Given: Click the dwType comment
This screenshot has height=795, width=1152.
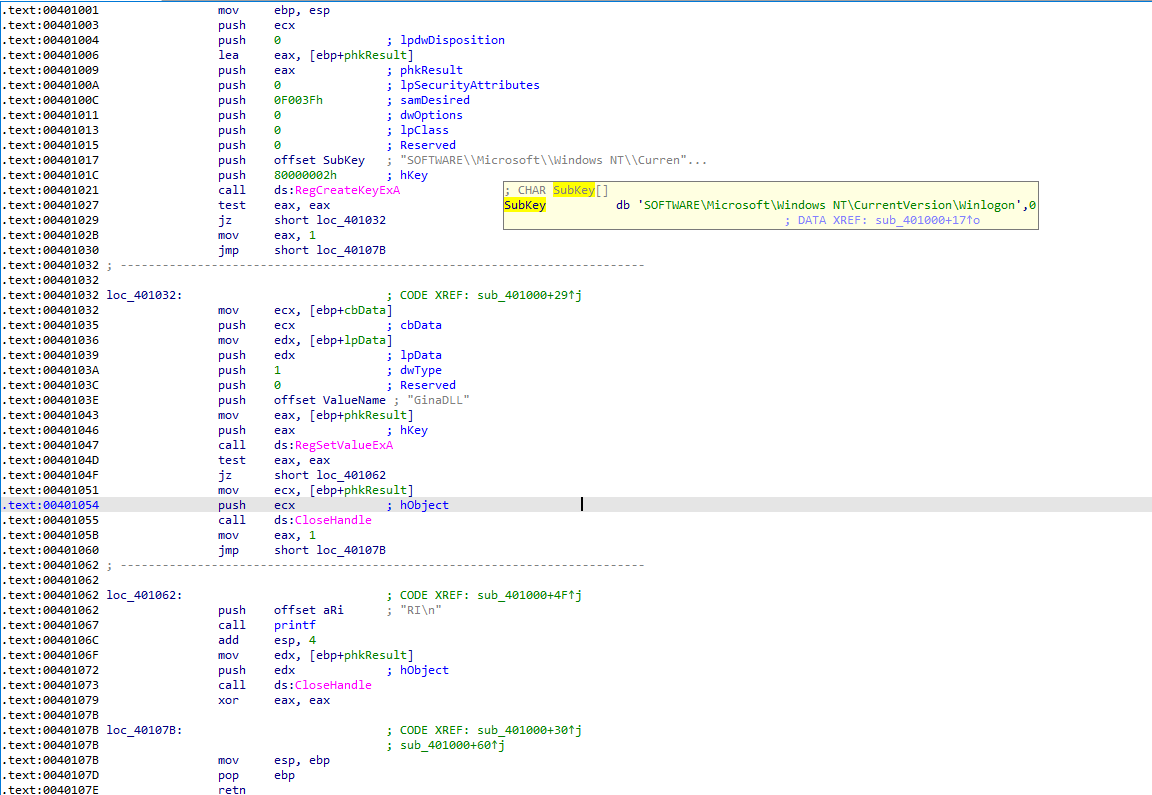Looking at the screenshot, I should pos(421,370).
